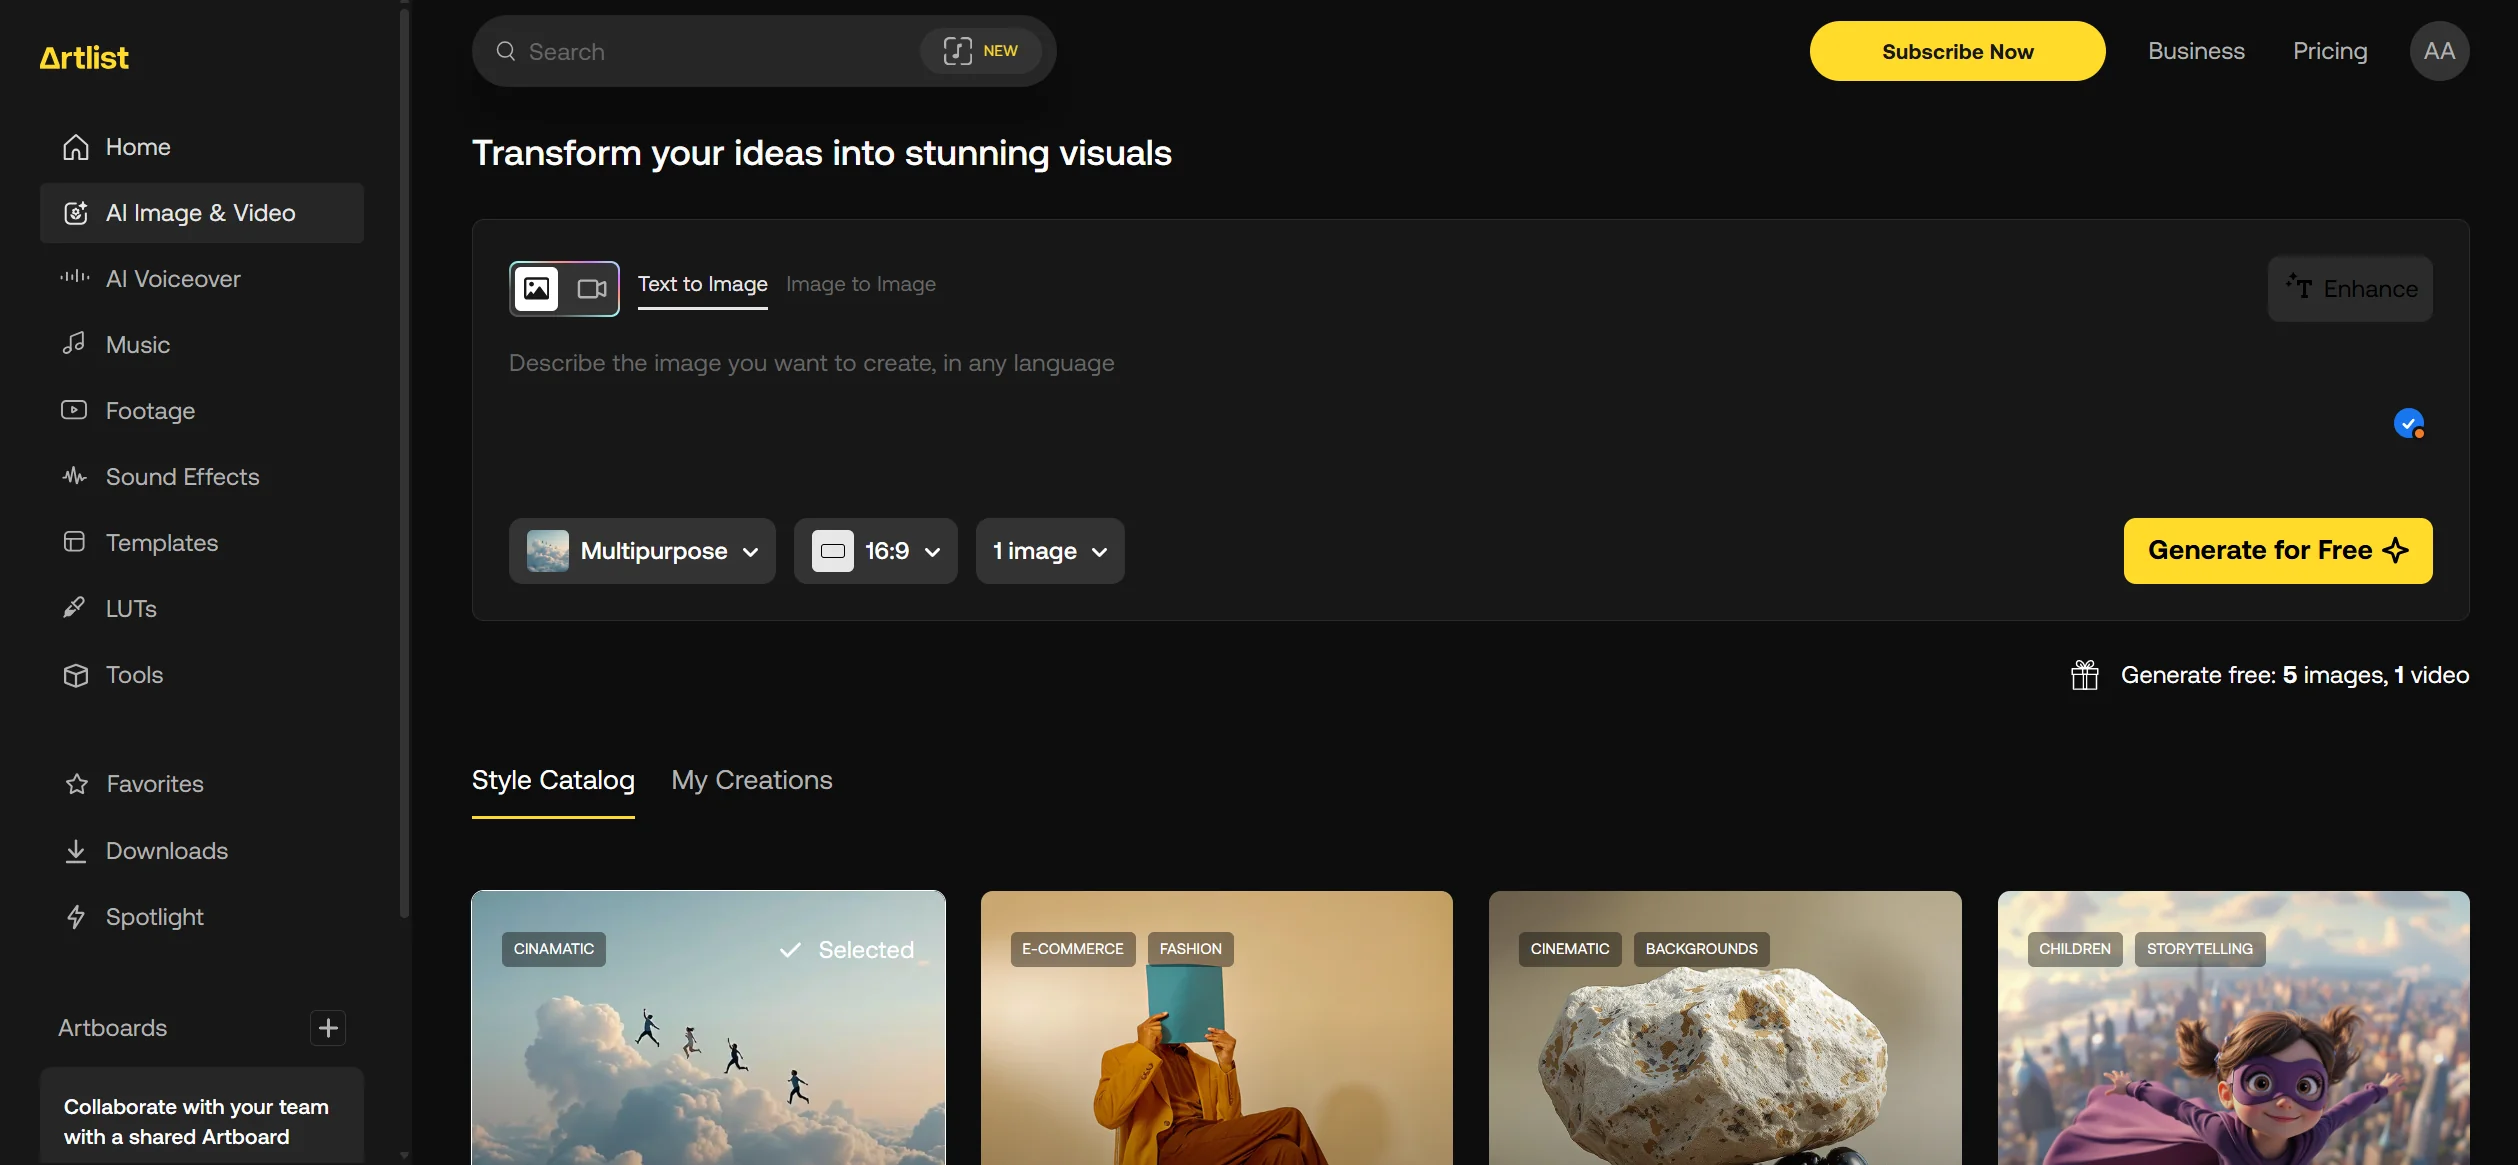Add a new Artboard with plus icon
The height and width of the screenshot is (1165, 2518).
coord(328,1028)
